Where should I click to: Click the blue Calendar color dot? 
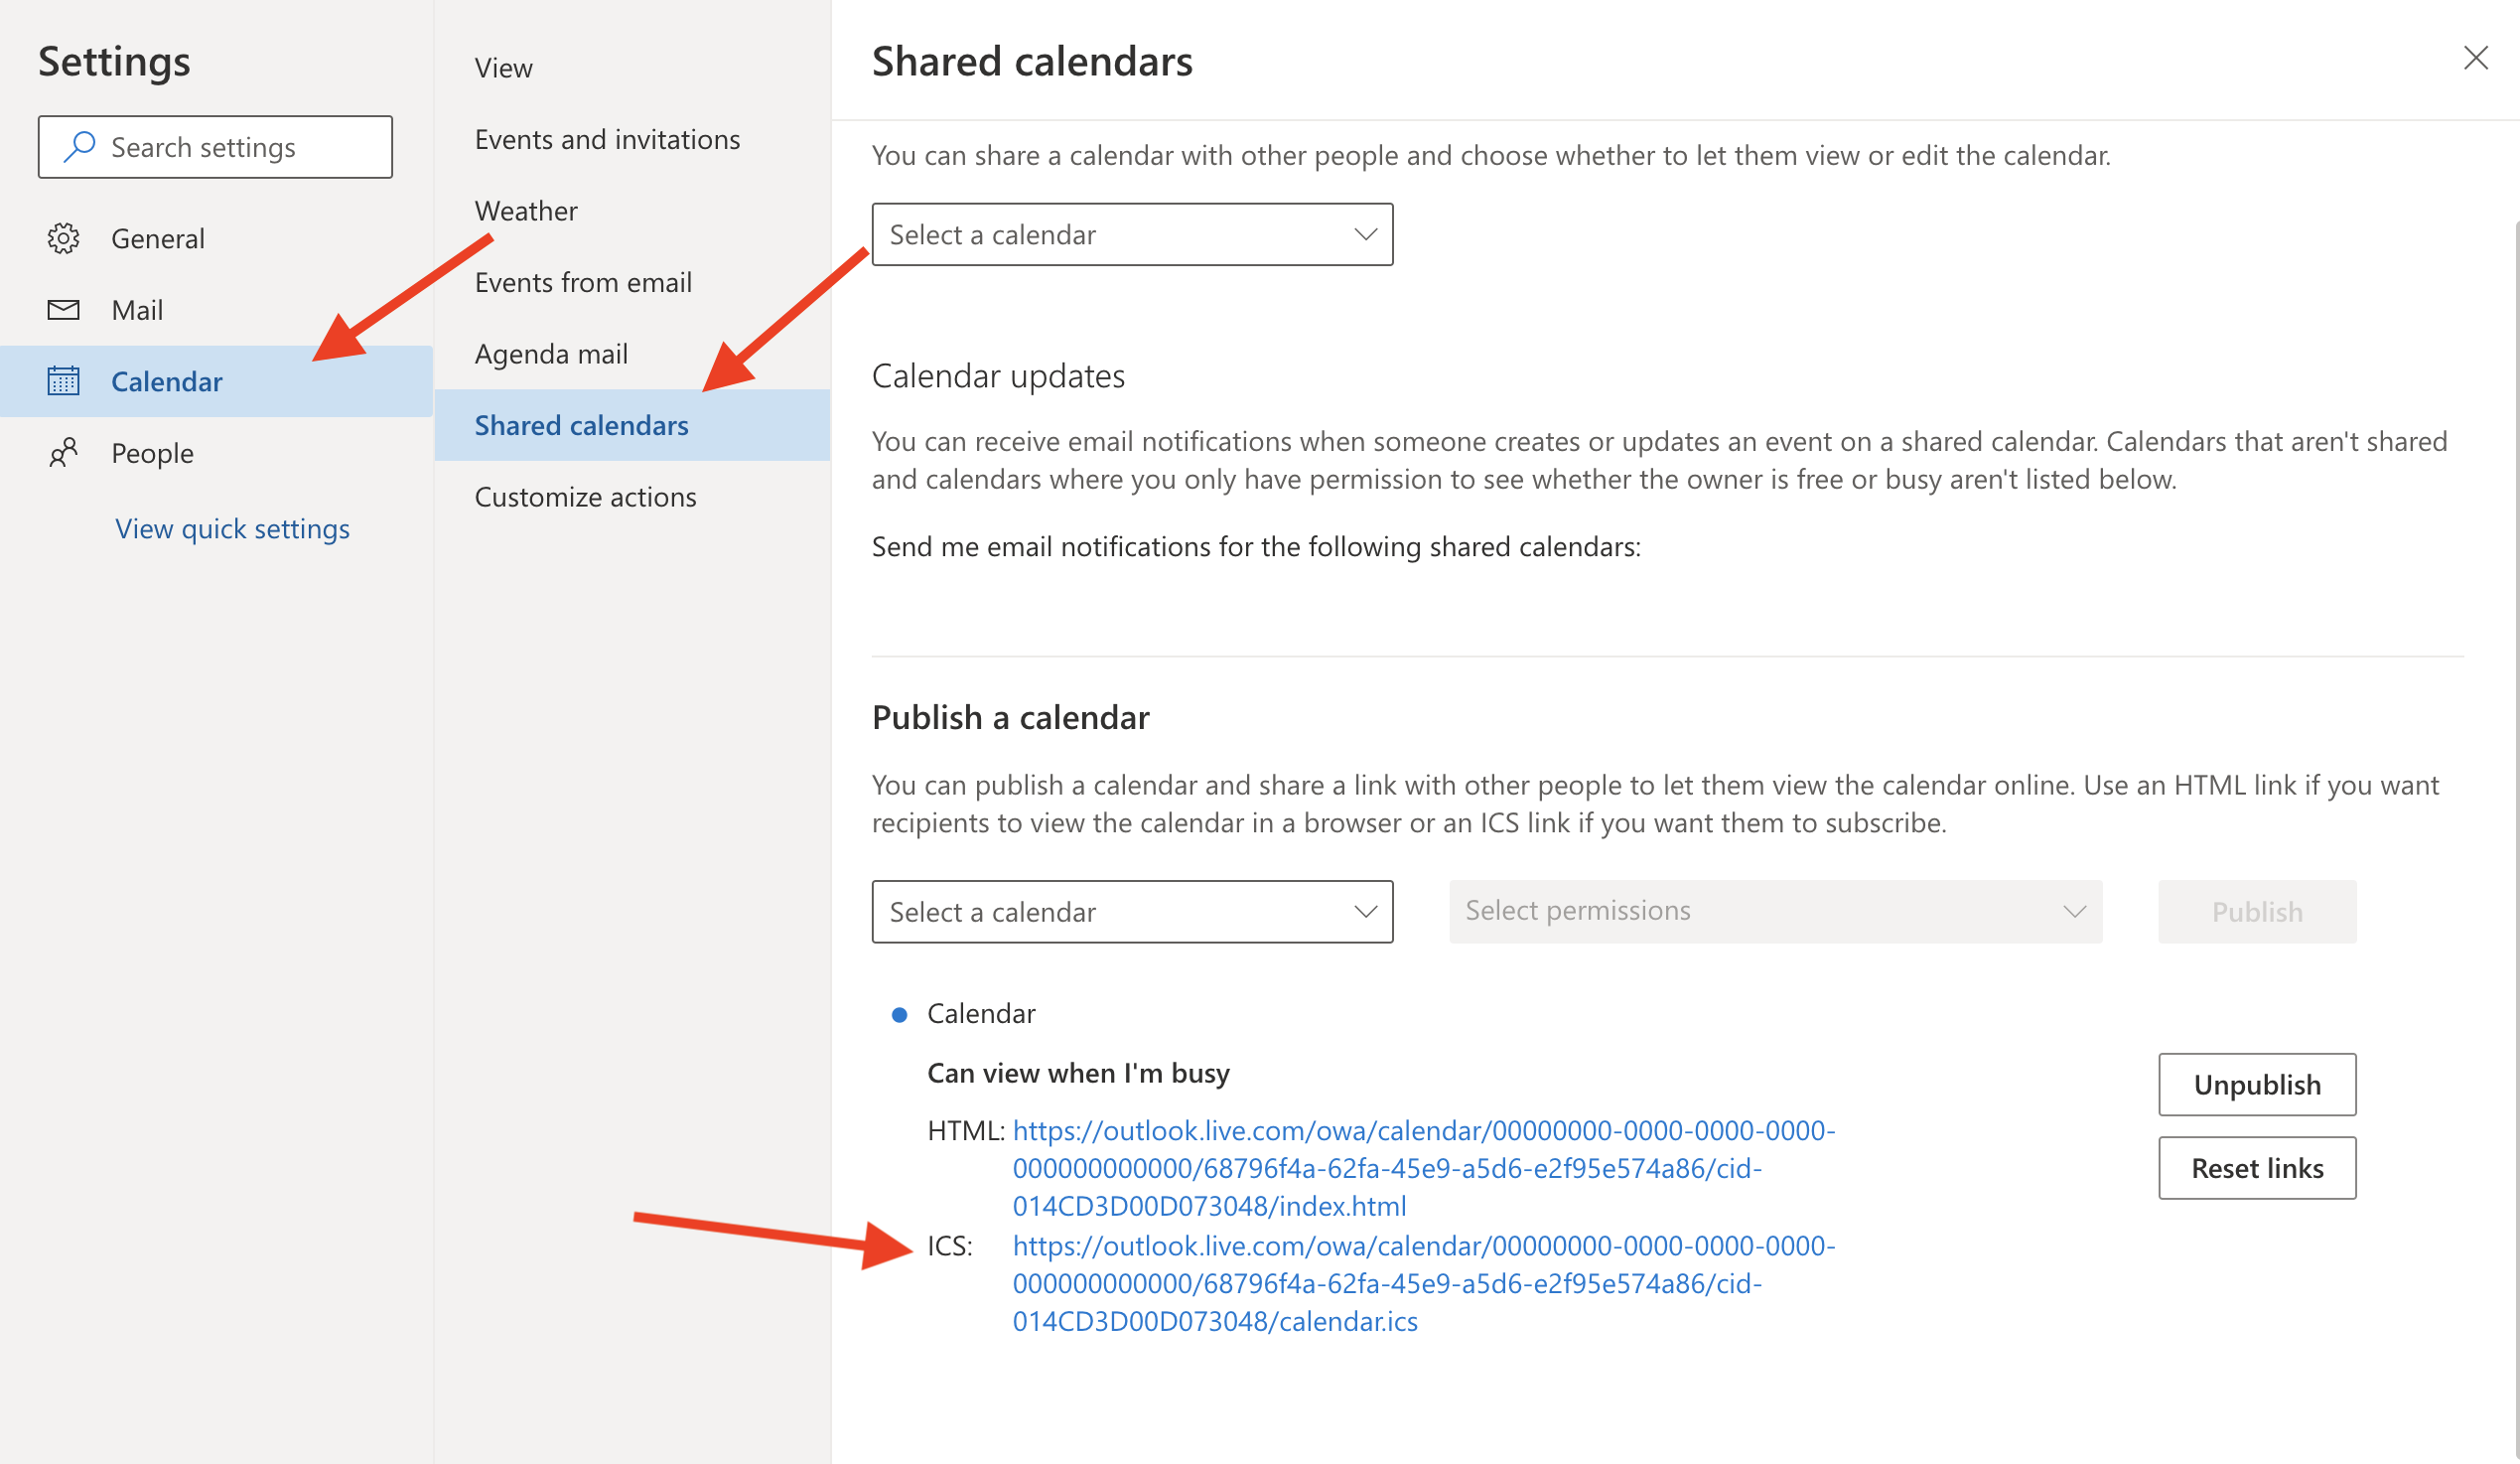[x=900, y=1013]
